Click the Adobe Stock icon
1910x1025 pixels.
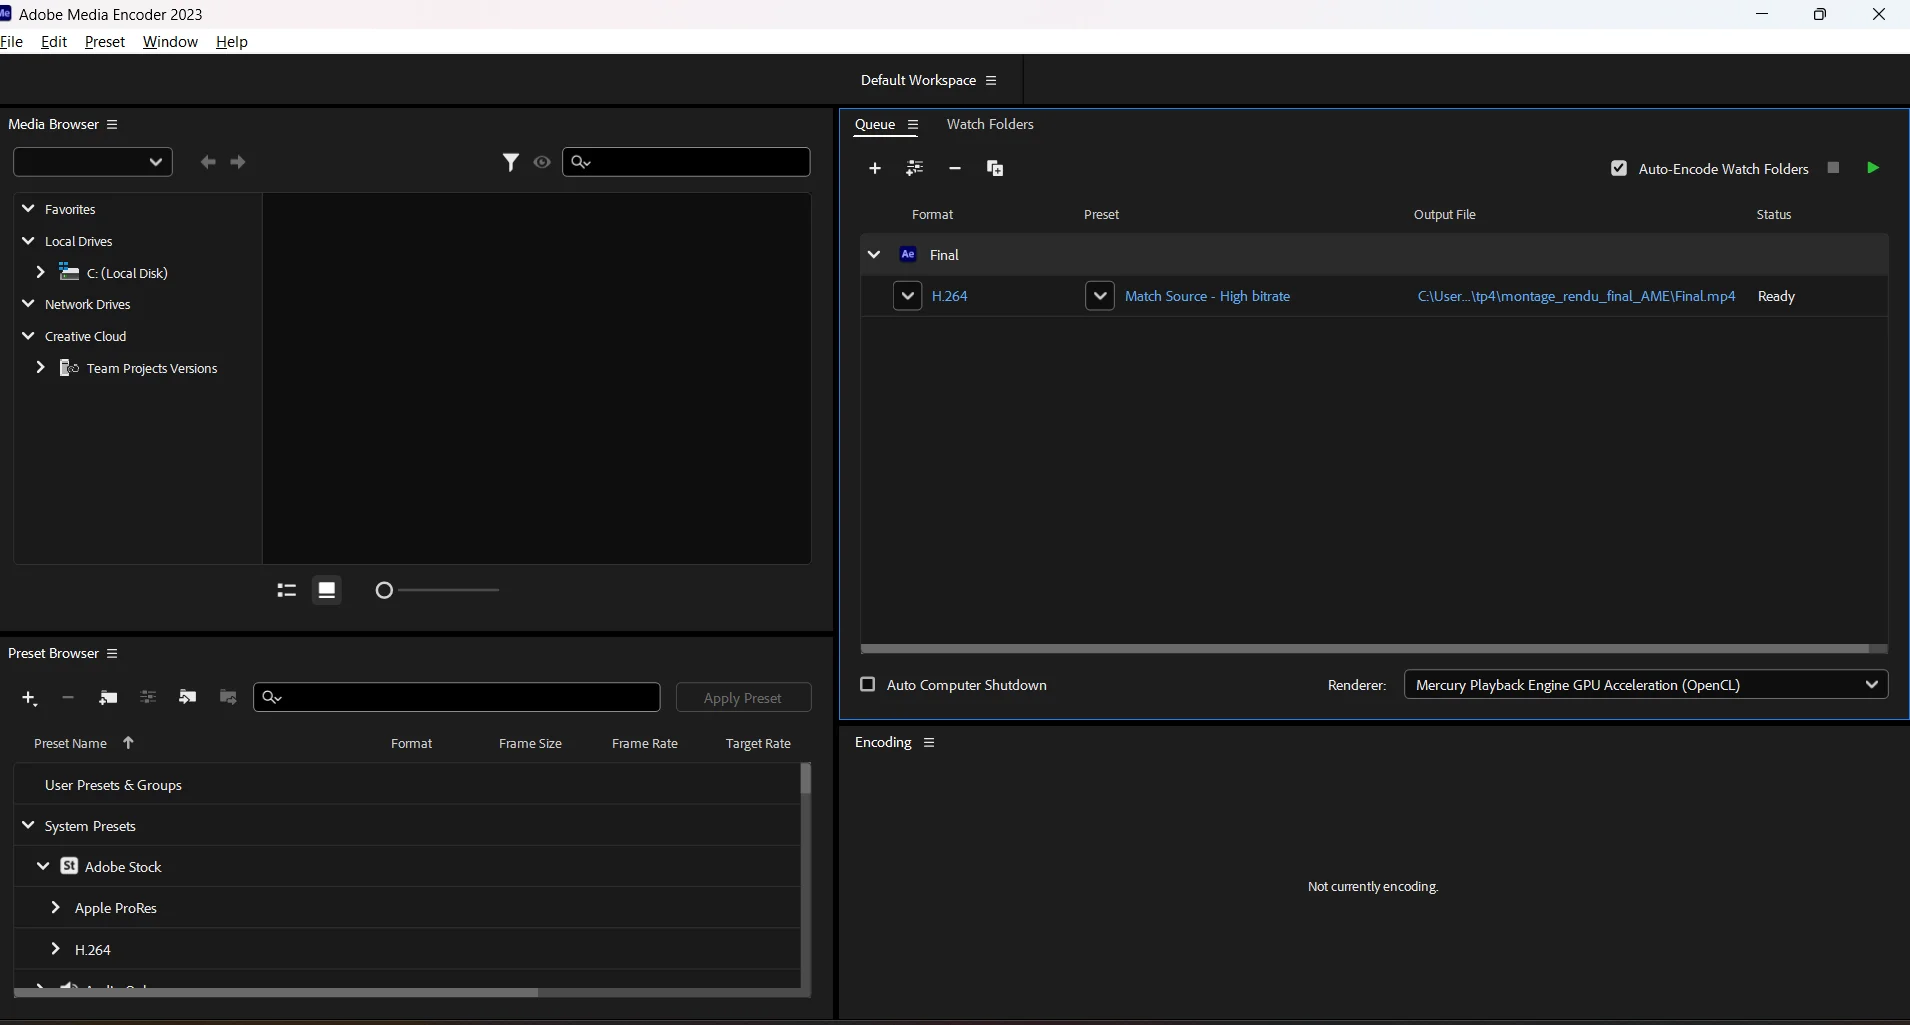coord(69,866)
